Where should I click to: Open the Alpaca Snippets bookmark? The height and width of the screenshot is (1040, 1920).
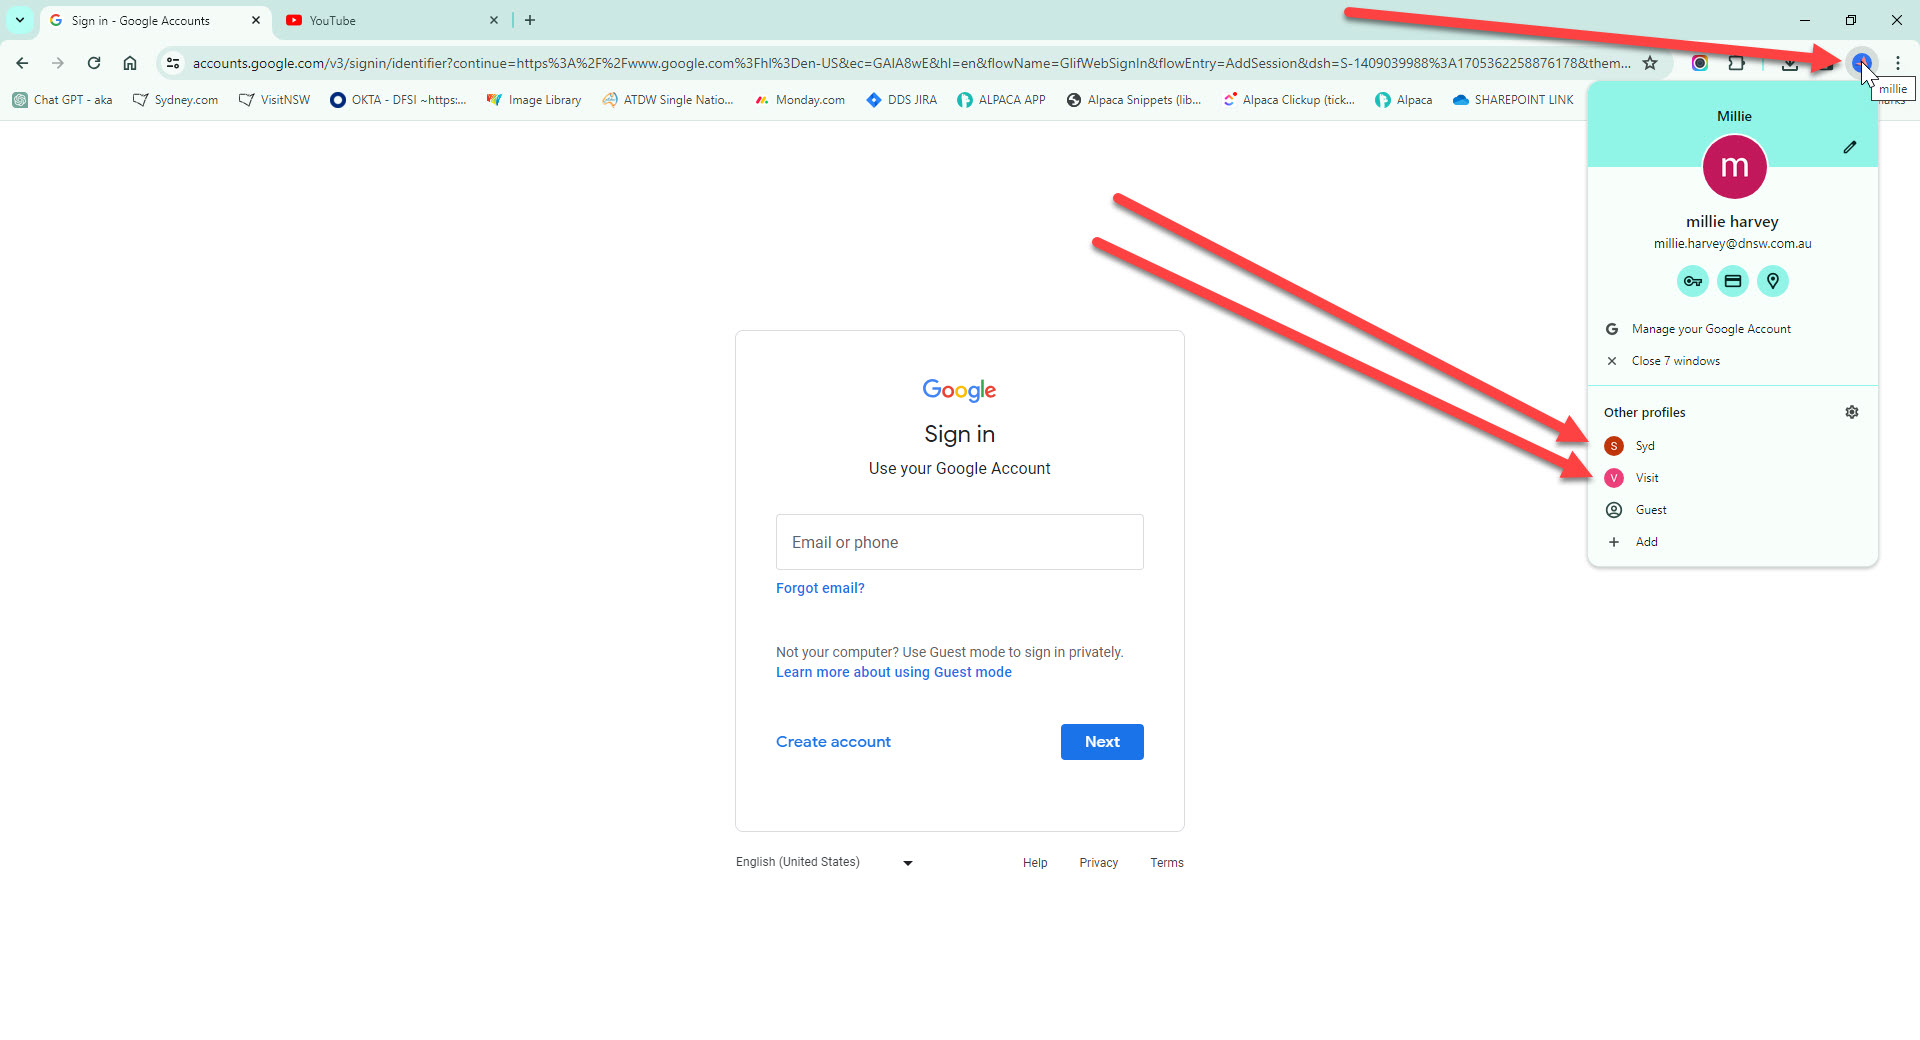1134,100
